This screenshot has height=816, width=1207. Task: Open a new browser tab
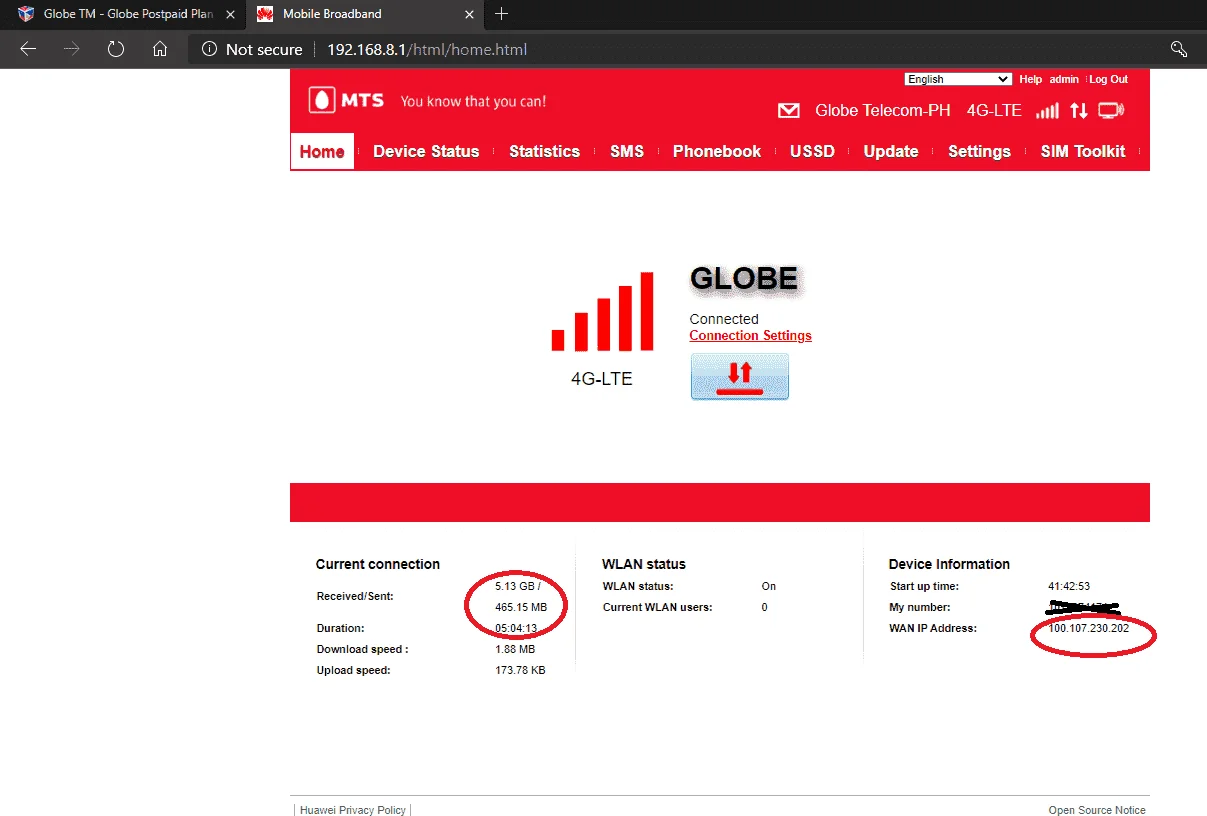[x=502, y=14]
